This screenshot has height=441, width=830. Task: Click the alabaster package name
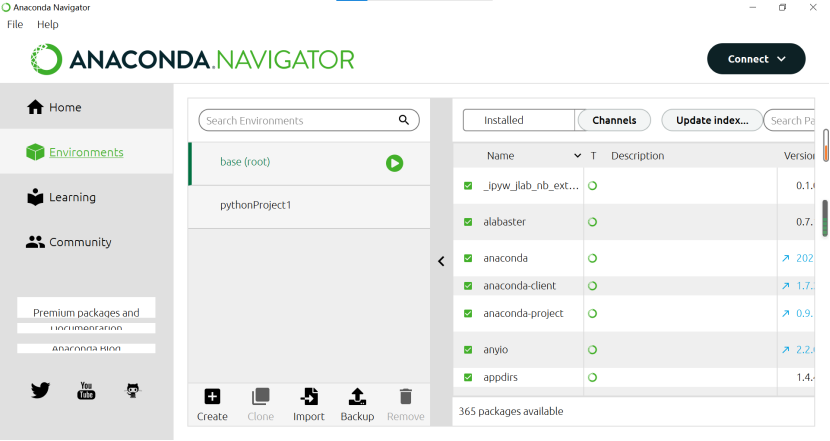(504, 222)
